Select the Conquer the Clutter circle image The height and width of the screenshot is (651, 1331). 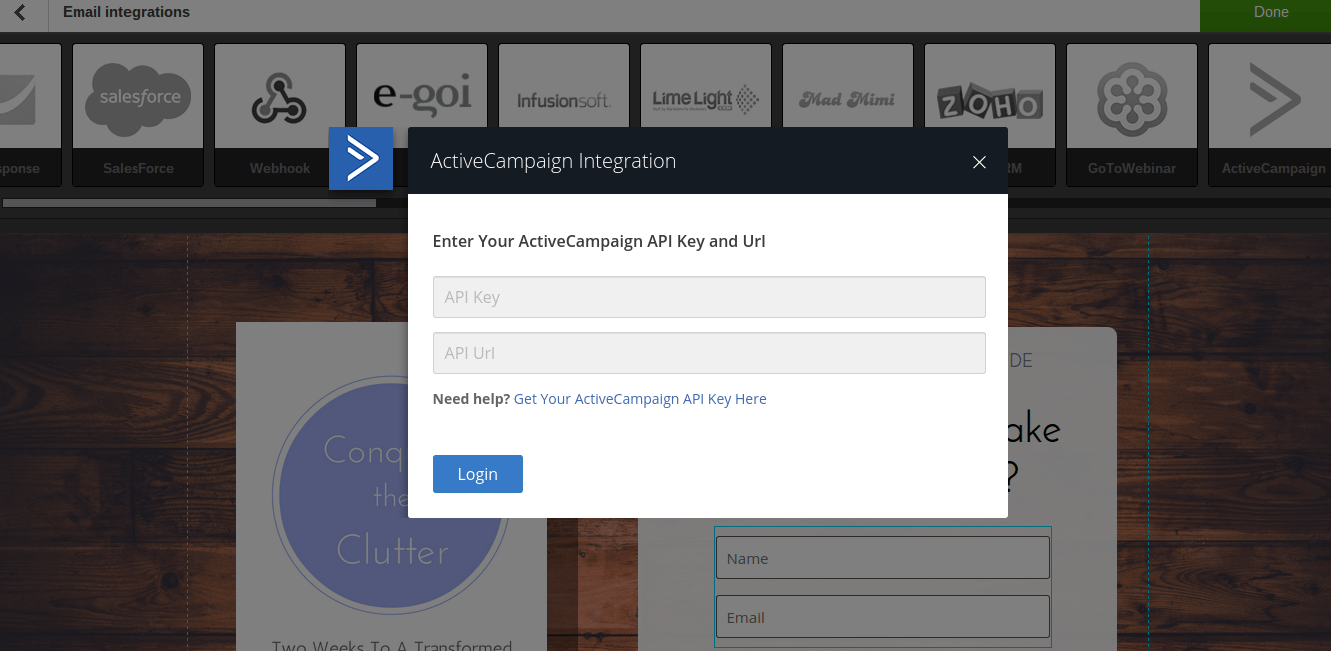391,495
